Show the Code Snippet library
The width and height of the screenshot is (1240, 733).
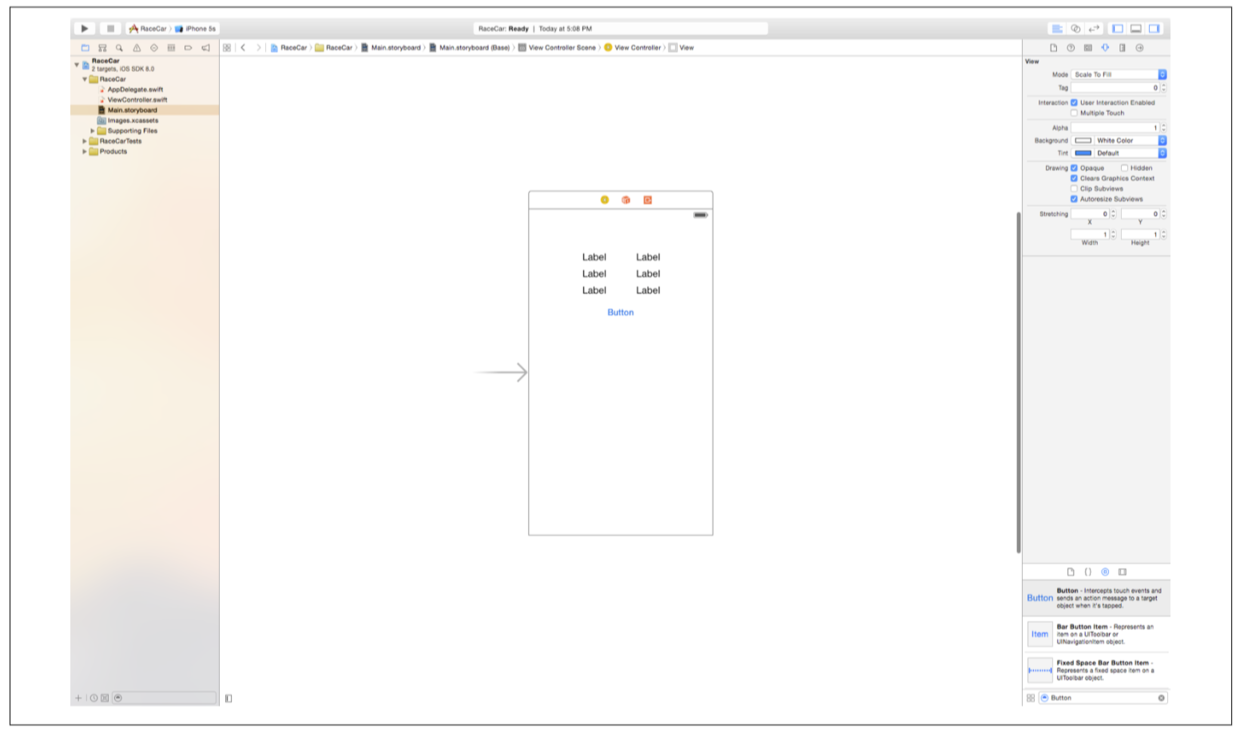tap(1088, 572)
